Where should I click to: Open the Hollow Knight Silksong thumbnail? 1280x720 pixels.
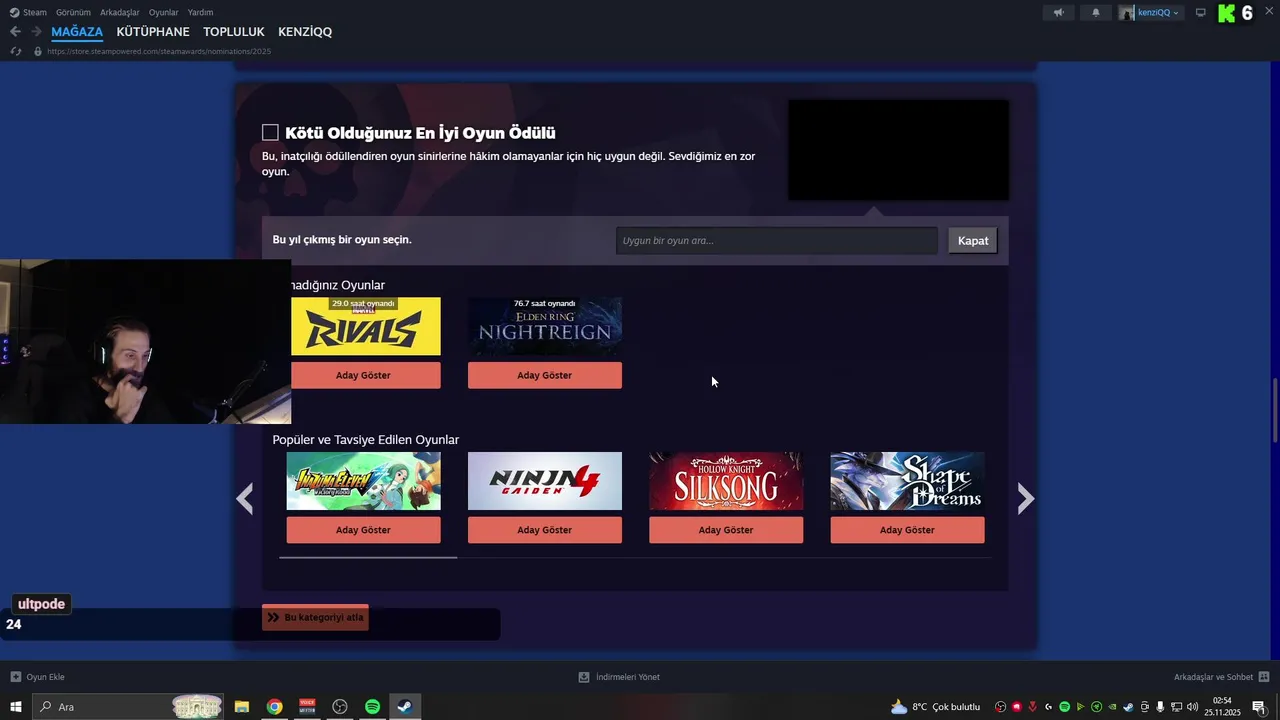(x=726, y=481)
